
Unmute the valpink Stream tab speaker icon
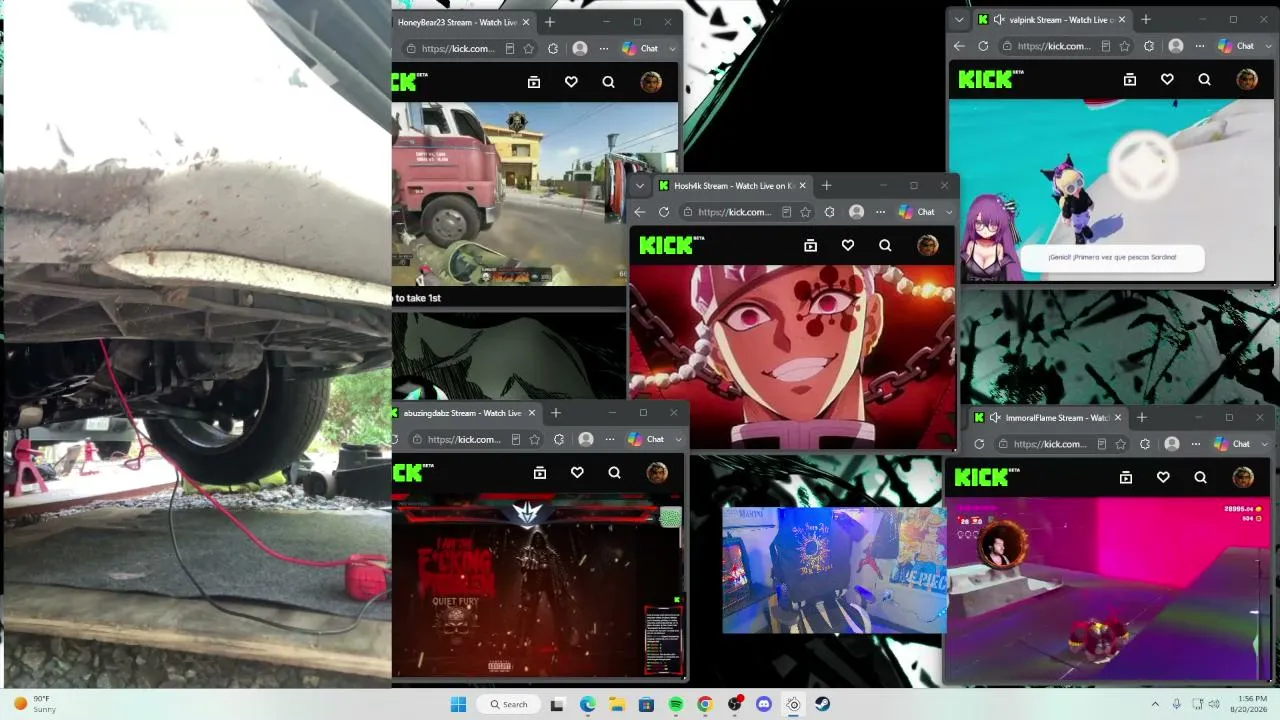tap(999, 19)
